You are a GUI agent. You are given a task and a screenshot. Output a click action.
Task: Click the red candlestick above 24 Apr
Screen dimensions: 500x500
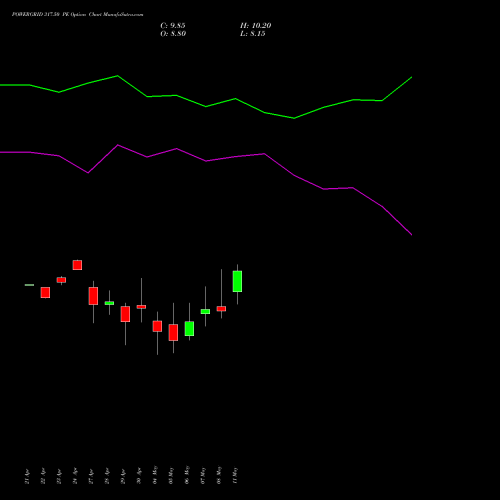(x=77, y=265)
